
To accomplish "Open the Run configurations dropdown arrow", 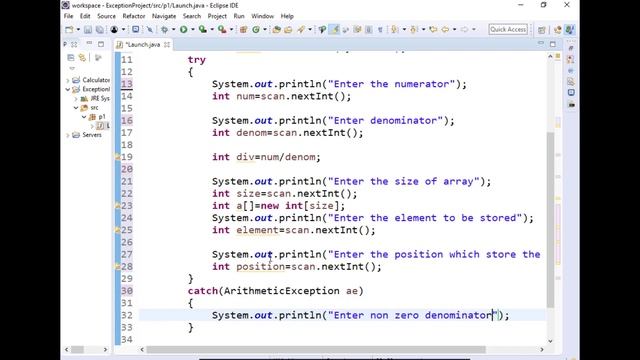I will (193, 29).
